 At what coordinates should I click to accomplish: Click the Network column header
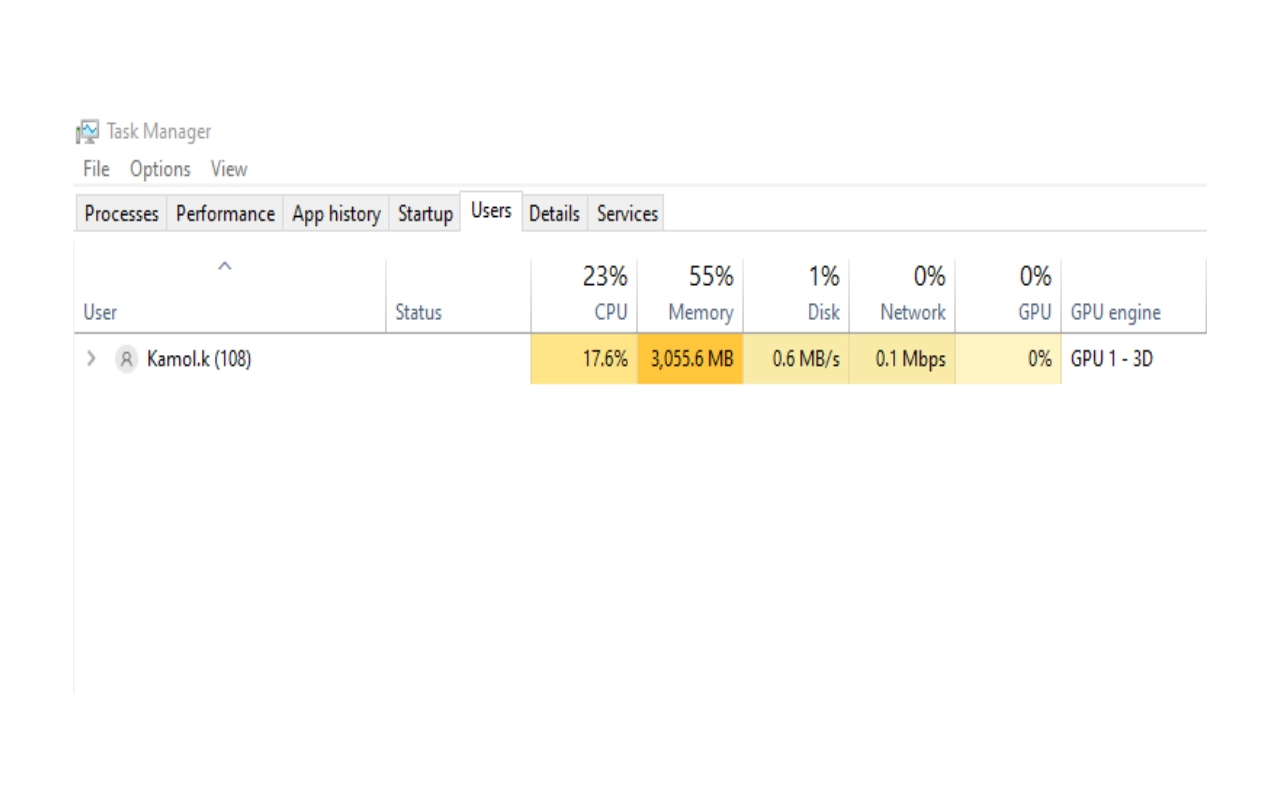point(902,294)
